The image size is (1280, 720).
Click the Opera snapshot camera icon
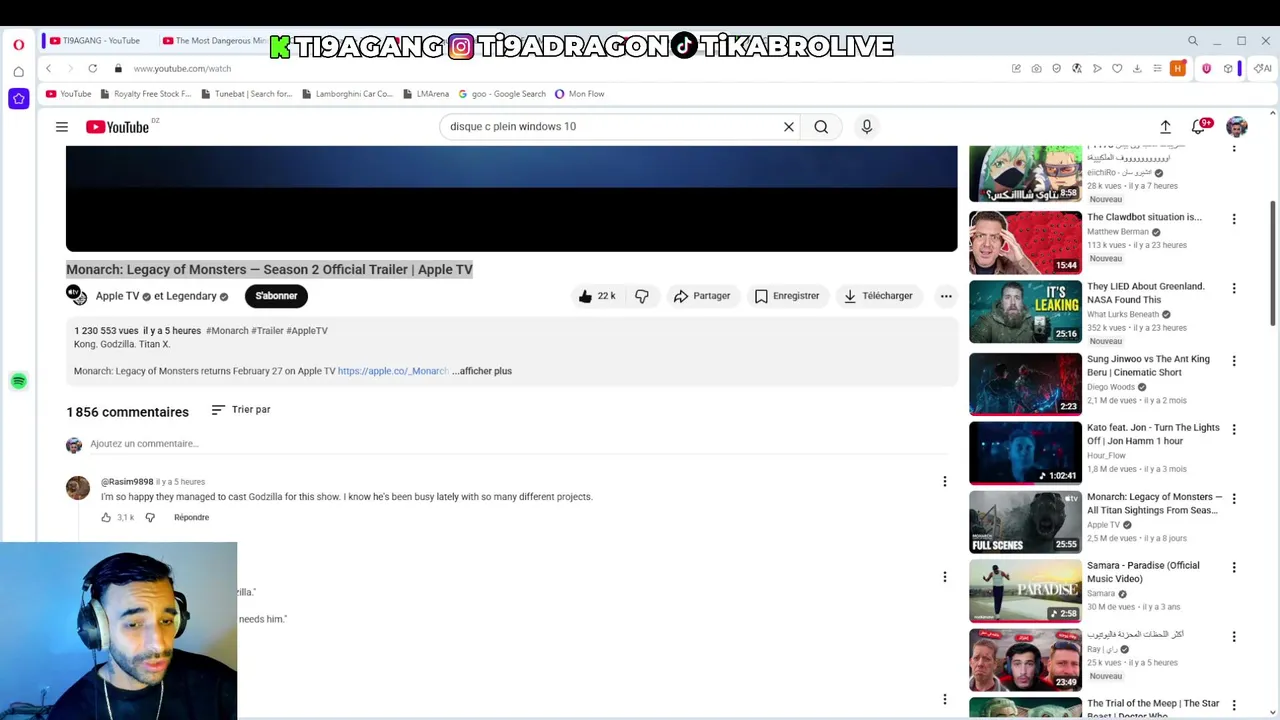coord(1036,68)
